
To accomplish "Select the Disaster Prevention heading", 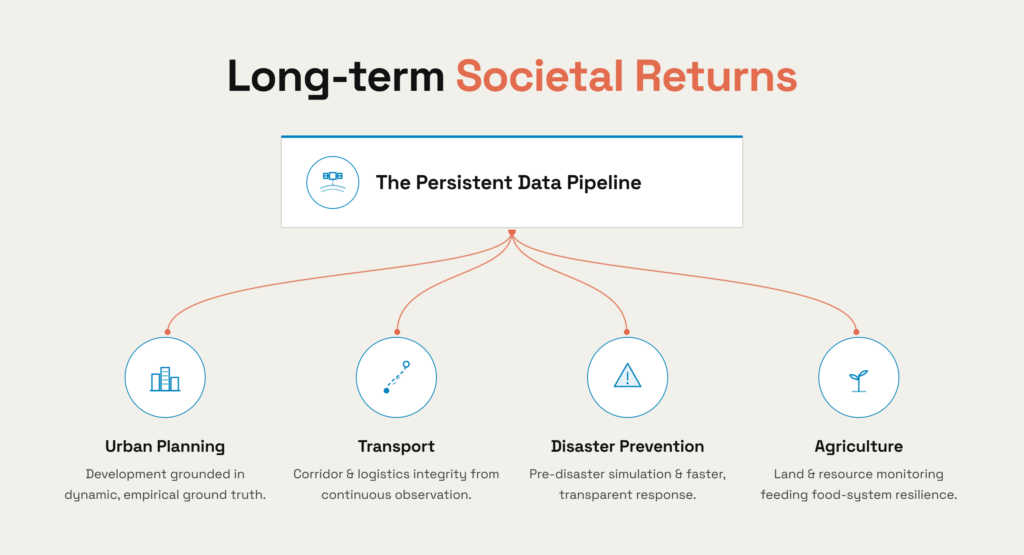I will point(628,447).
